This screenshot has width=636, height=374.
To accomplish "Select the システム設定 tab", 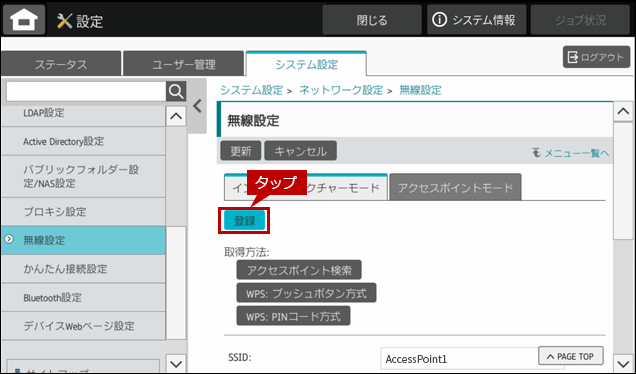I will click(x=306, y=64).
